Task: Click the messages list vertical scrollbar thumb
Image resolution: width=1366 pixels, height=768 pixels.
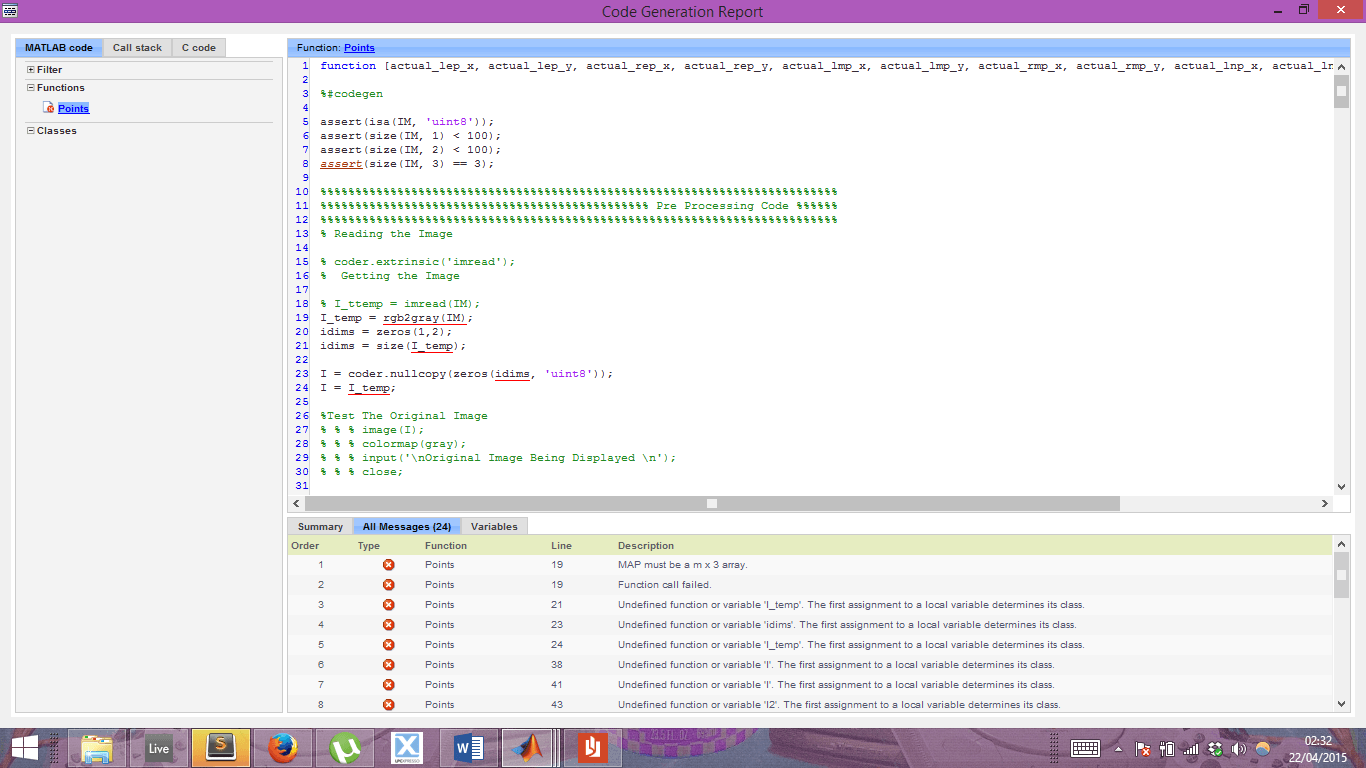Action: pos(1342,575)
